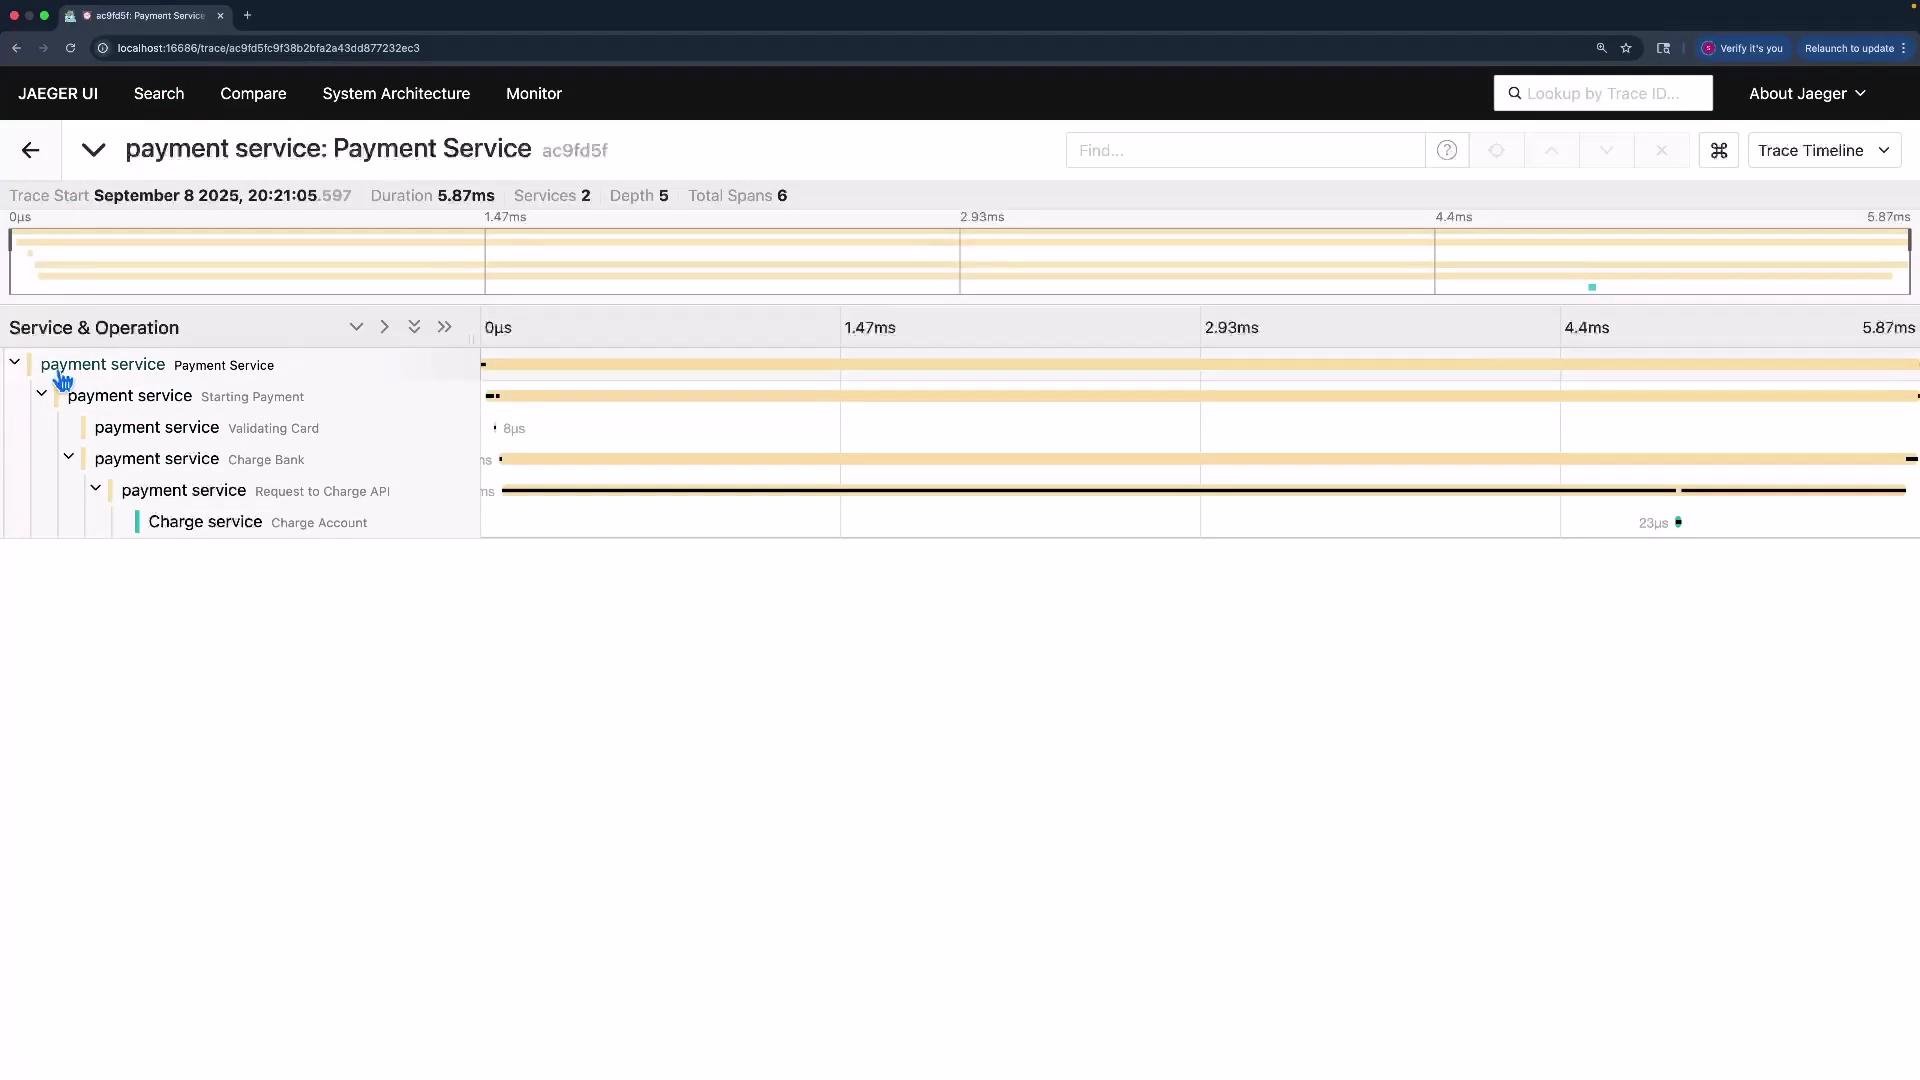Image resolution: width=1920 pixels, height=1080 pixels.
Task: Click the Total Spans 6 label
Action: tap(737, 195)
